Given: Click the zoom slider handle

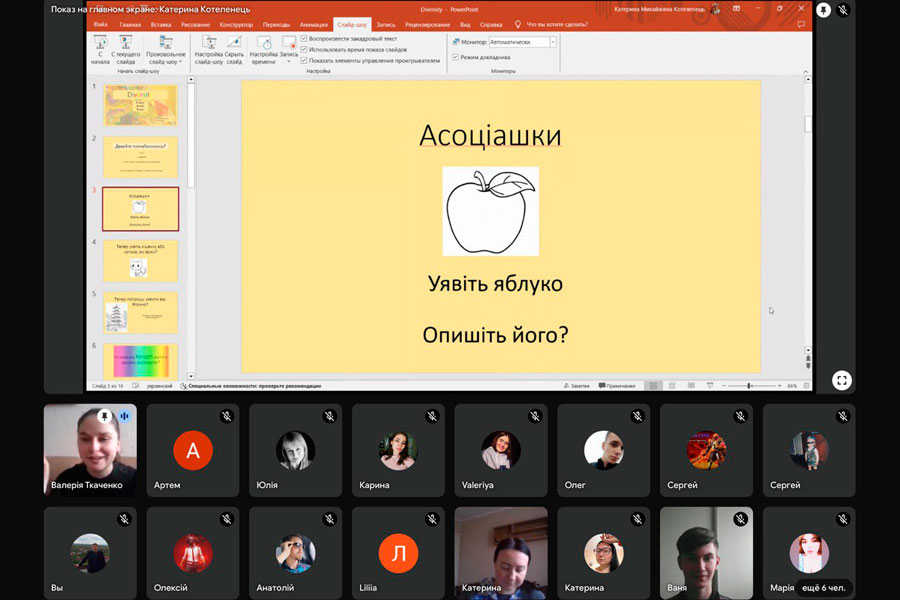Looking at the screenshot, I should [750, 386].
